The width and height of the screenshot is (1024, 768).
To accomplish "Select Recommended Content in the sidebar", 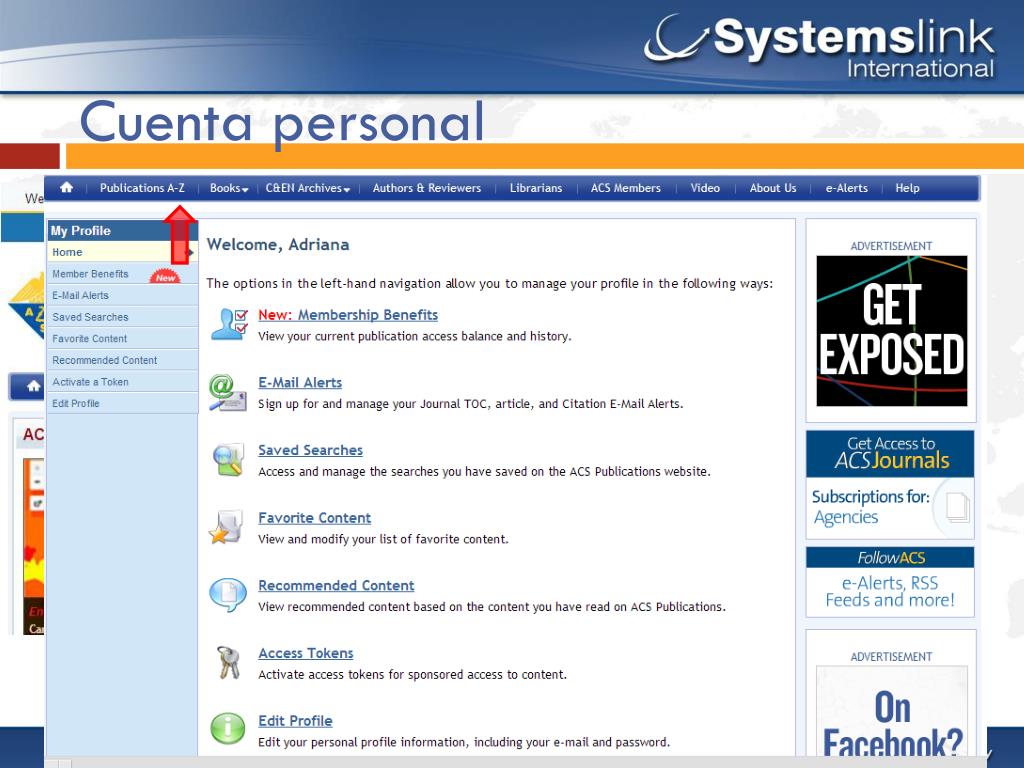I will point(122,360).
